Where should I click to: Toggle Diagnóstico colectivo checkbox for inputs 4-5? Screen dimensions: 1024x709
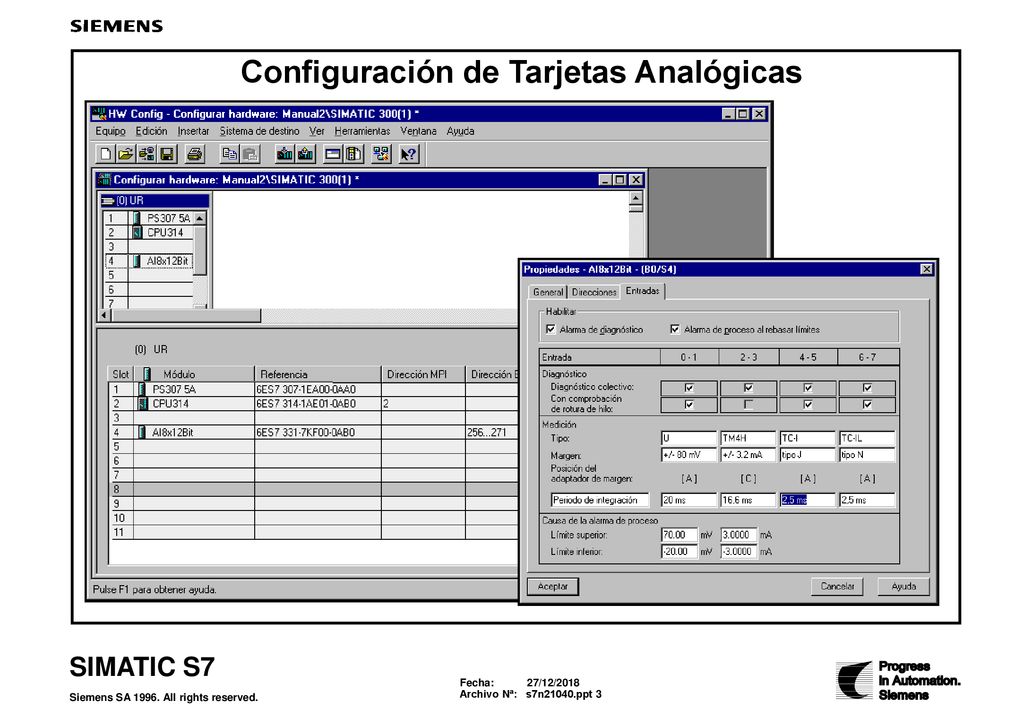coord(808,388)
